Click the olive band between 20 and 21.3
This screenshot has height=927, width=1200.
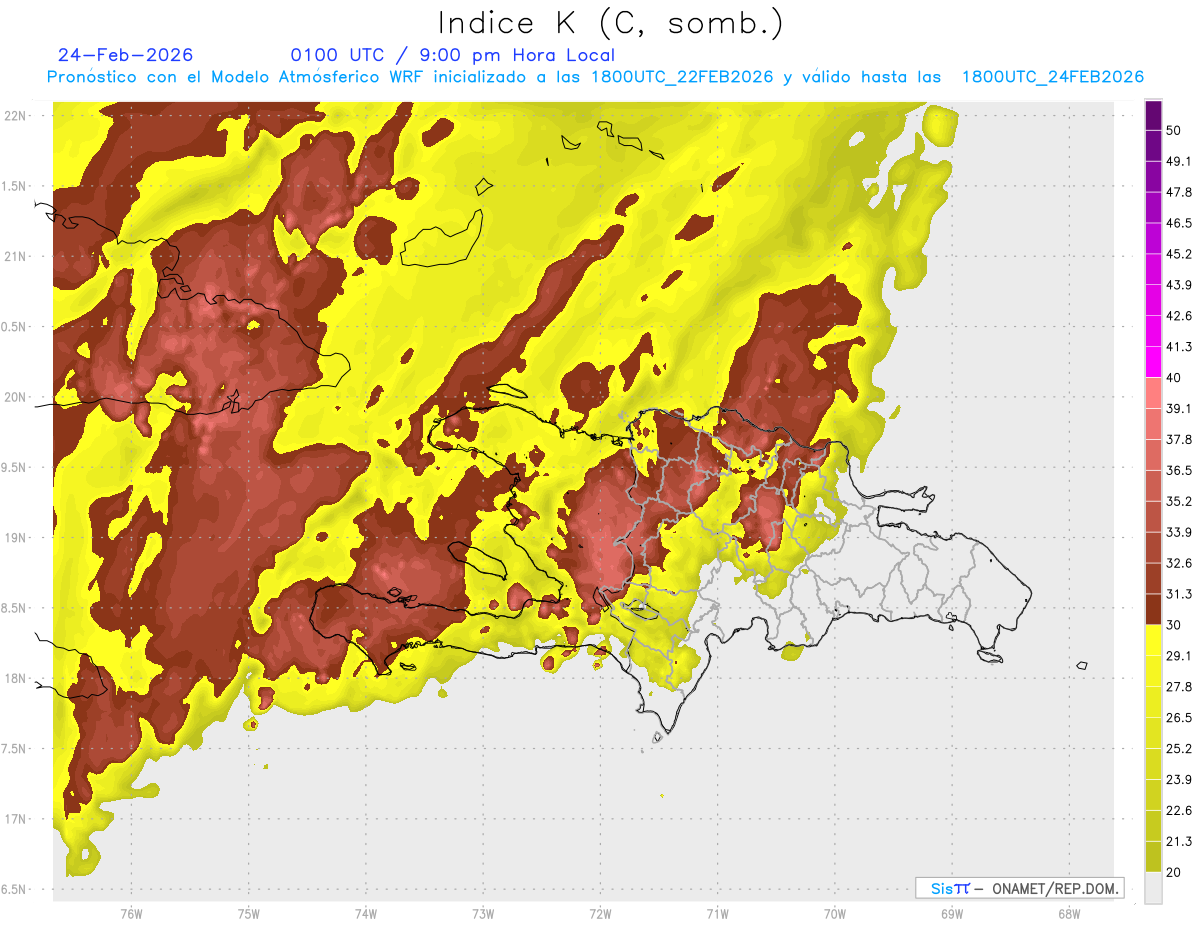pos(1153,857)
